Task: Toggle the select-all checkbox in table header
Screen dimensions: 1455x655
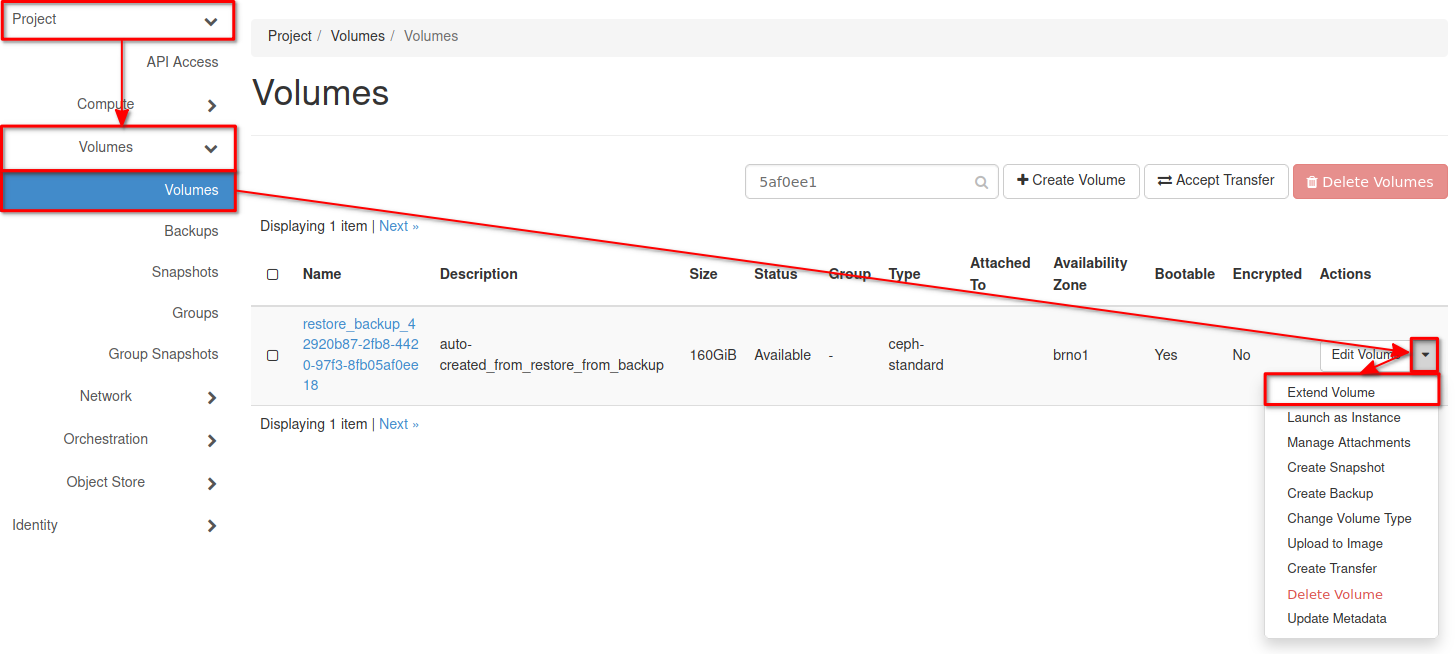Action: point(273,274)
